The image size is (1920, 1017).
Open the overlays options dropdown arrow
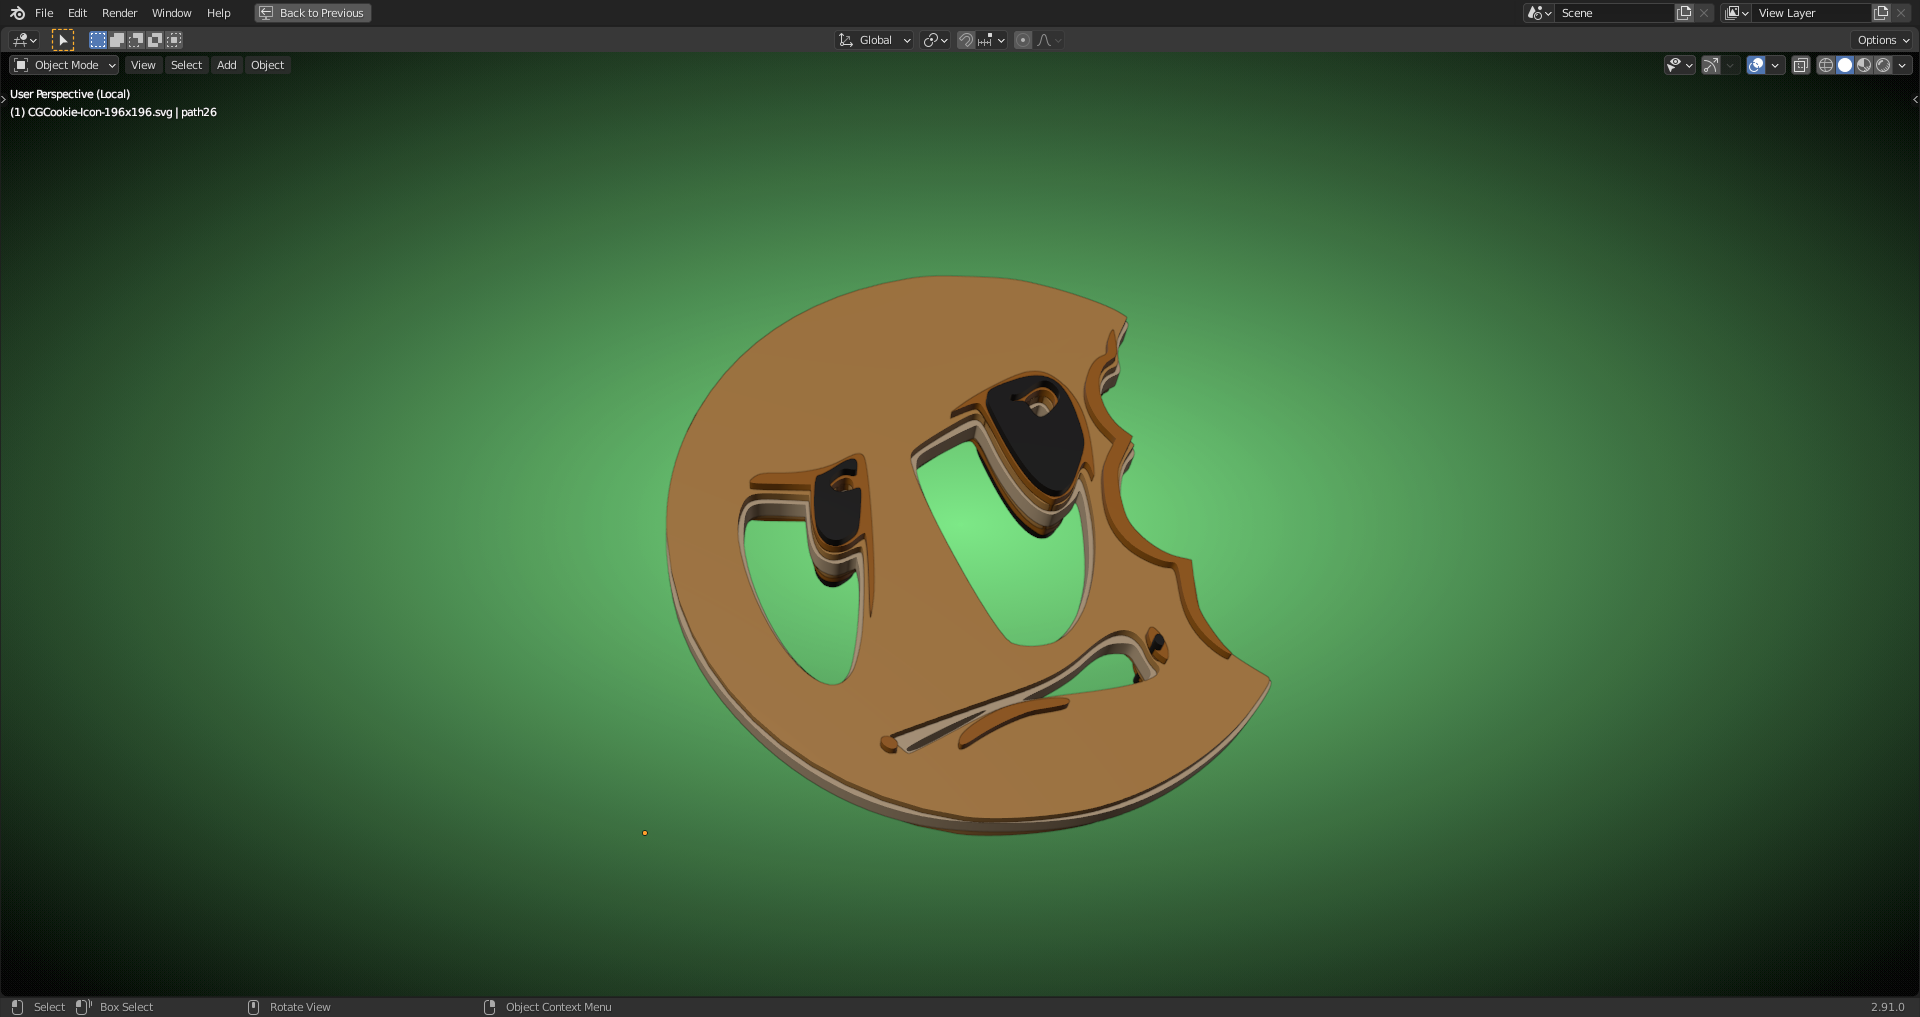(x=1775, y=65)
